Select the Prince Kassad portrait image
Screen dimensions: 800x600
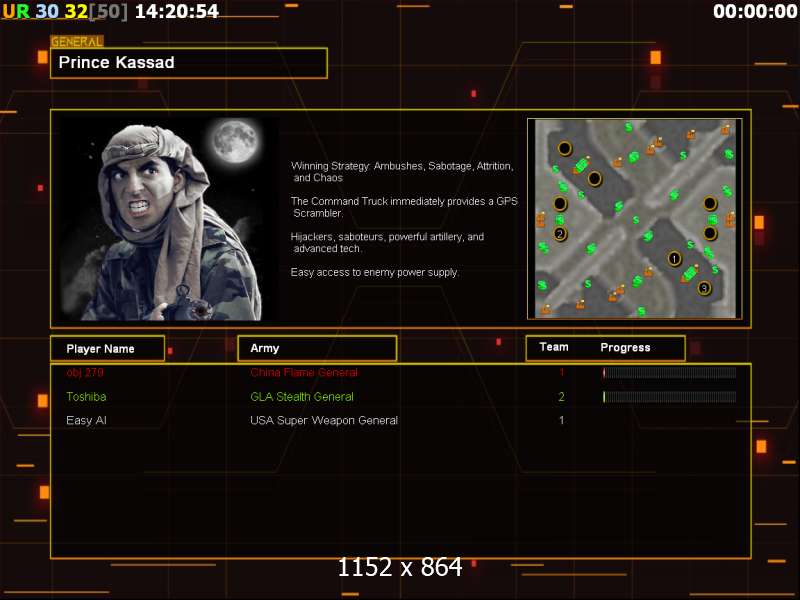point(167,219)
